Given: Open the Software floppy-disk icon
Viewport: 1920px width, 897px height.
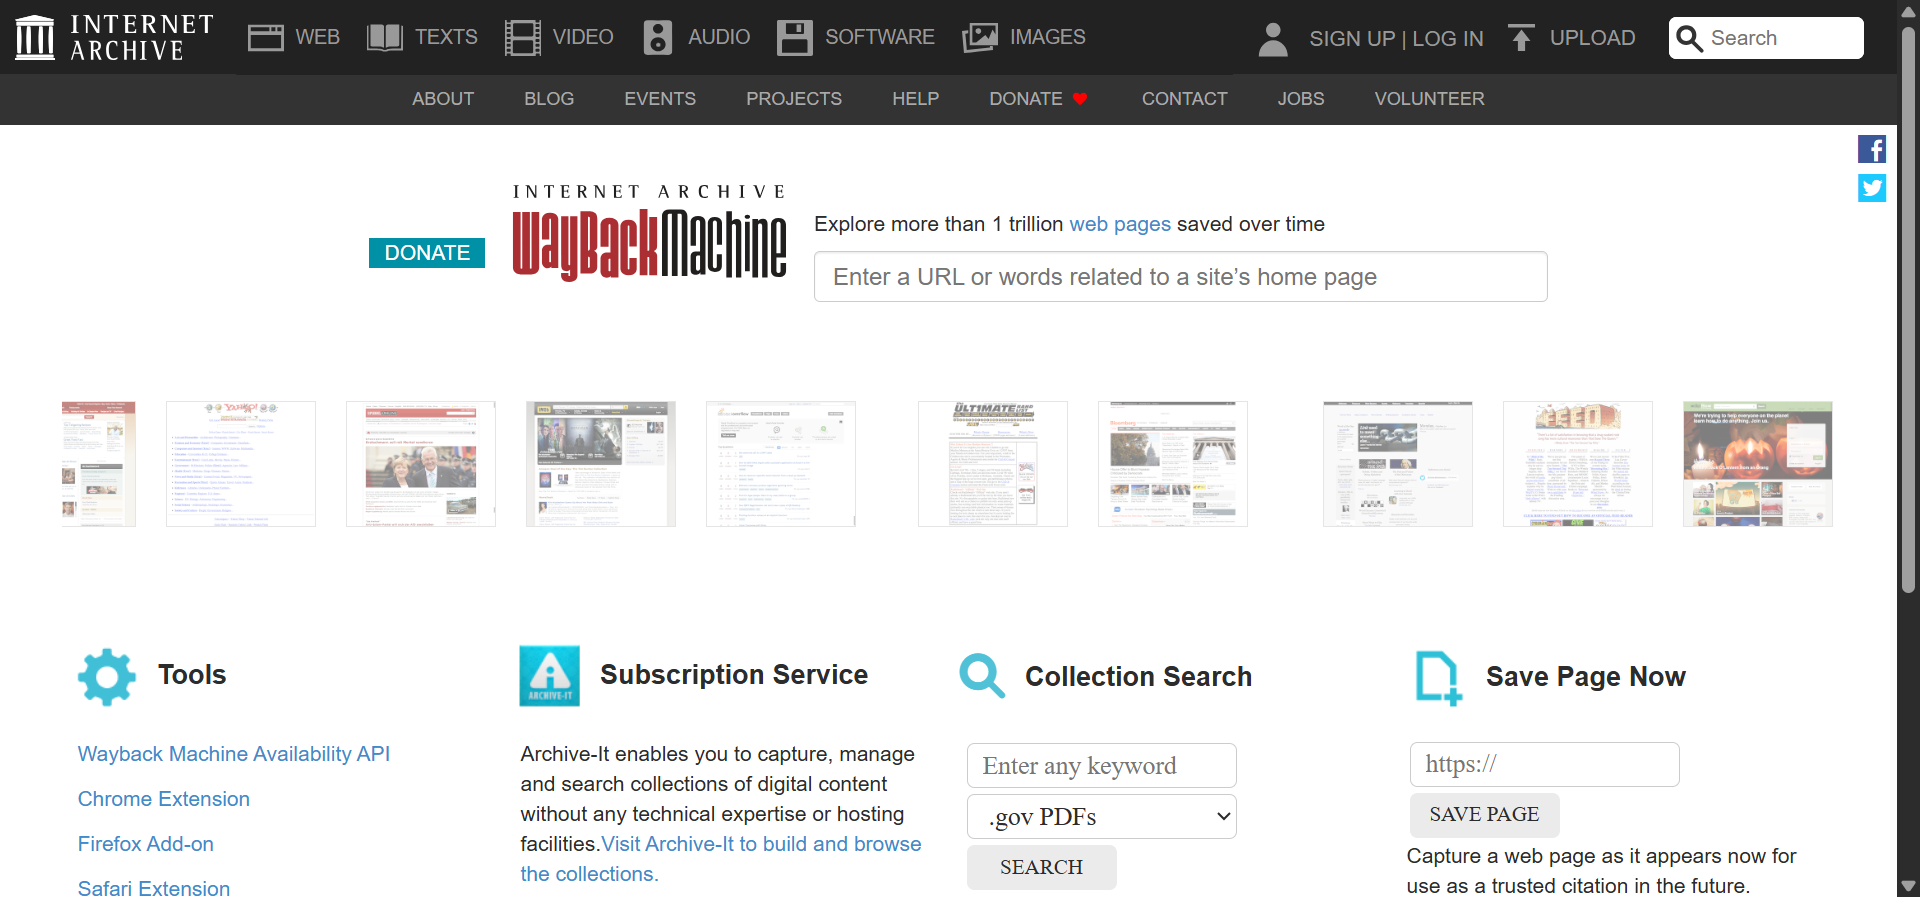Looking at the screenshot, I should (x=795, y=38).
